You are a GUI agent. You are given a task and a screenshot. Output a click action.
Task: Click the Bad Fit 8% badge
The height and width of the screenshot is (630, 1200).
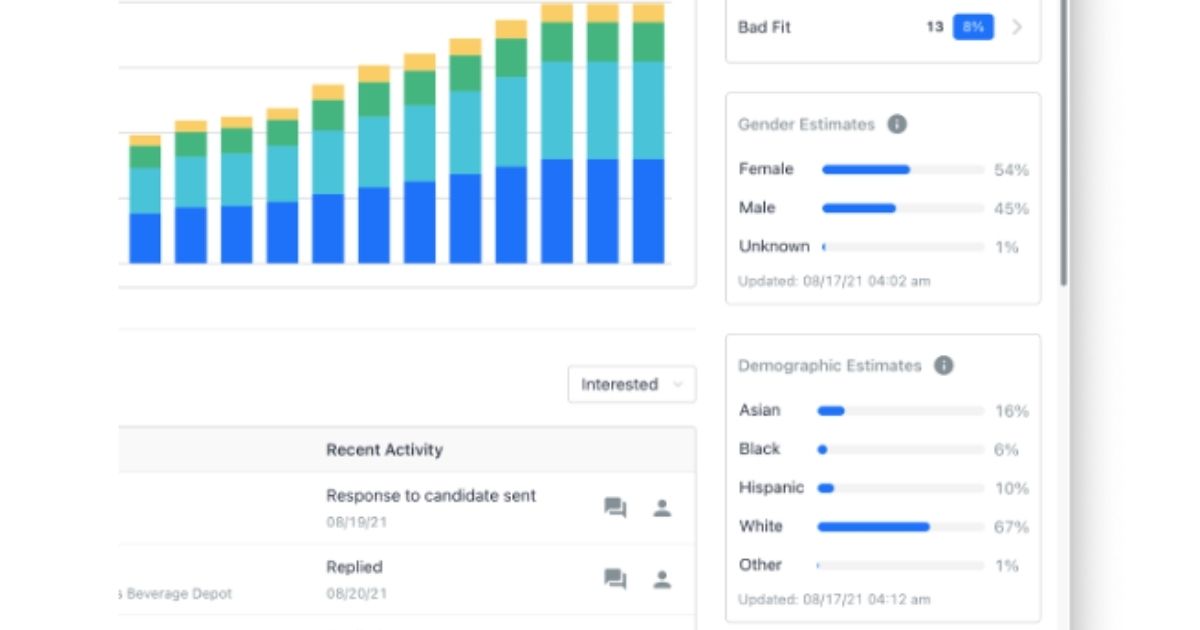pyautogui.click(x=973, y=28)
